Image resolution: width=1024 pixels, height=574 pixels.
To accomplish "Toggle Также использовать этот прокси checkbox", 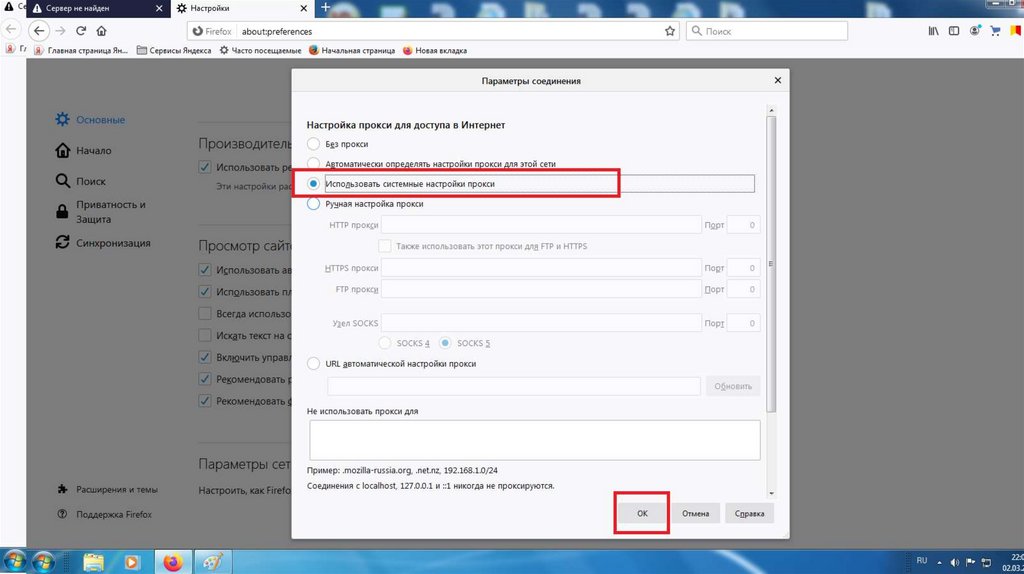I will (x=385, y=246).
